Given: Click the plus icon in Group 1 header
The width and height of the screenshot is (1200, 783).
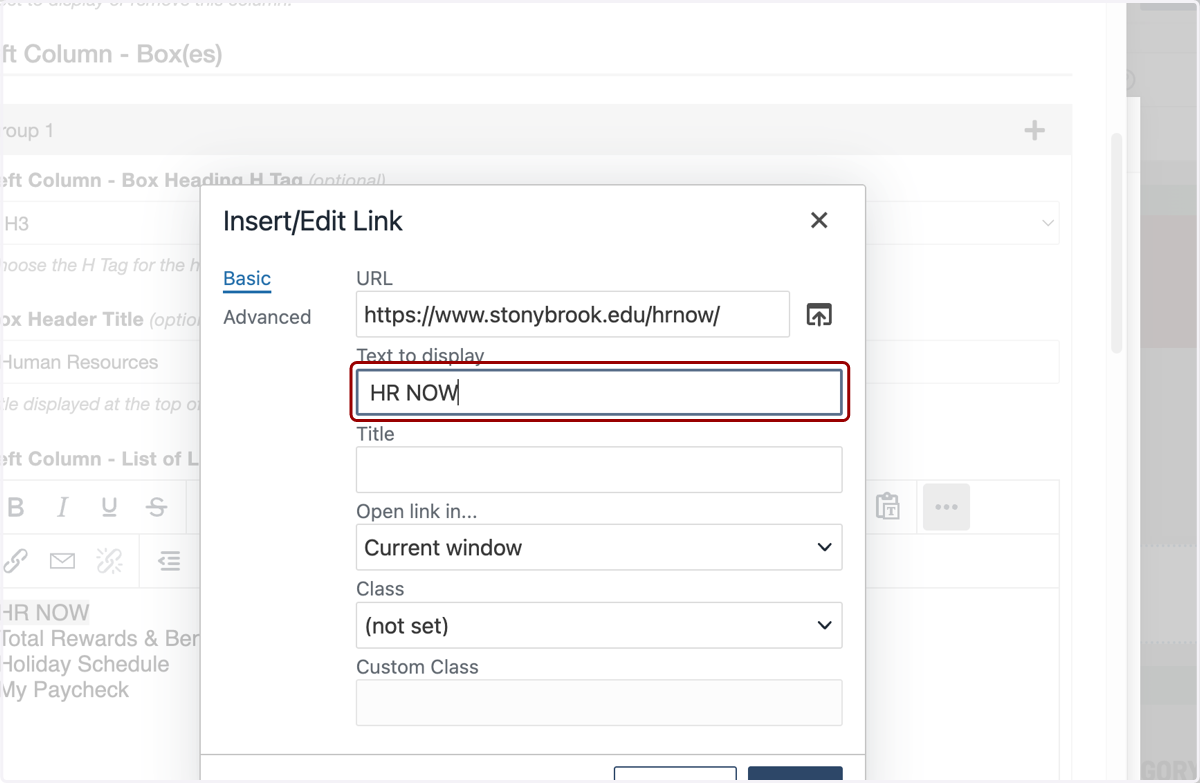Looking at the screenshot, I should pyautogui.click(x=1035, y=130).
